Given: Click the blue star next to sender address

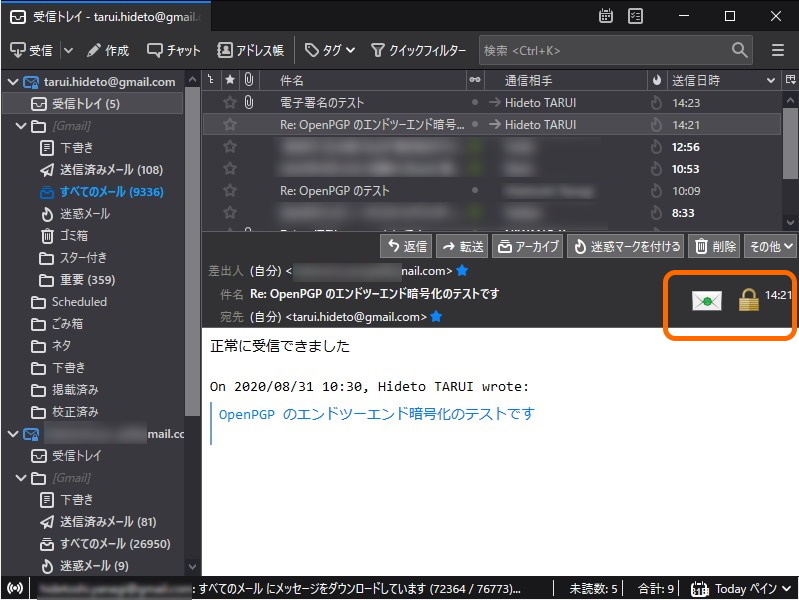Looking at the screenshot, I should [x=462, y=271].
